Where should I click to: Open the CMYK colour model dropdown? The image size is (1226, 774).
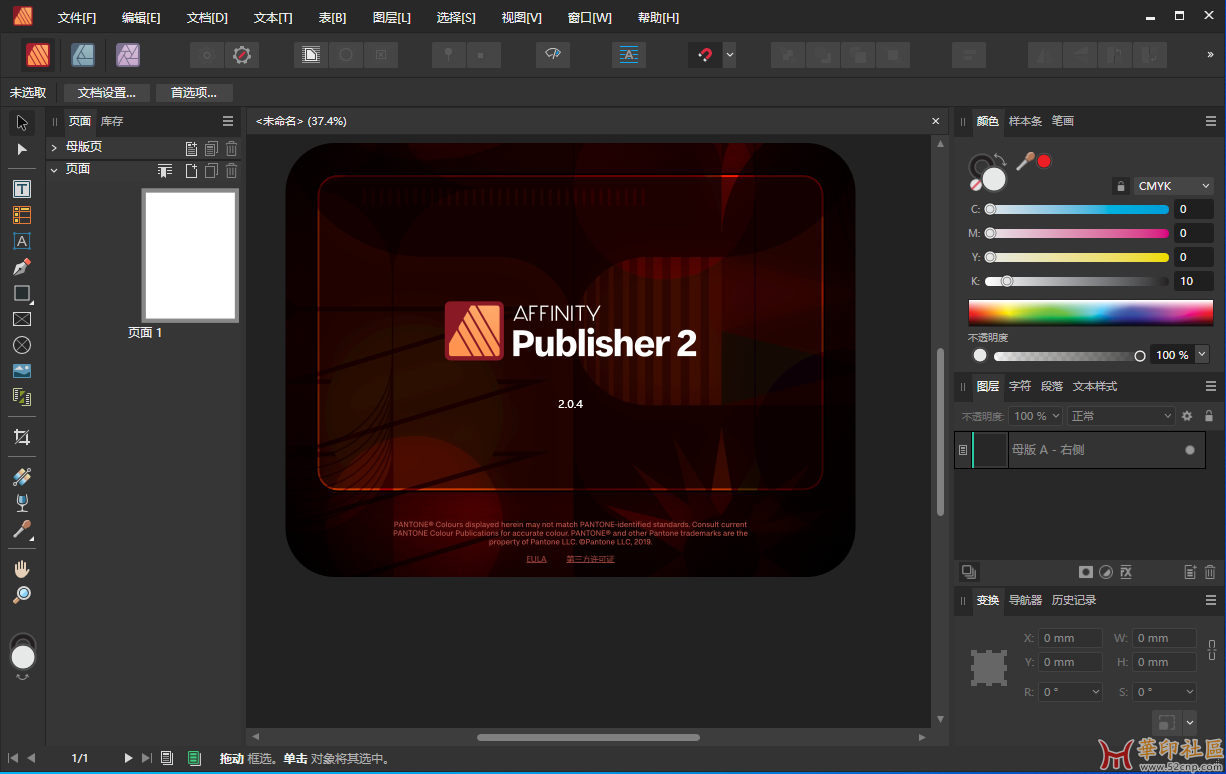pyautogui.click(x=1174, y=186)
